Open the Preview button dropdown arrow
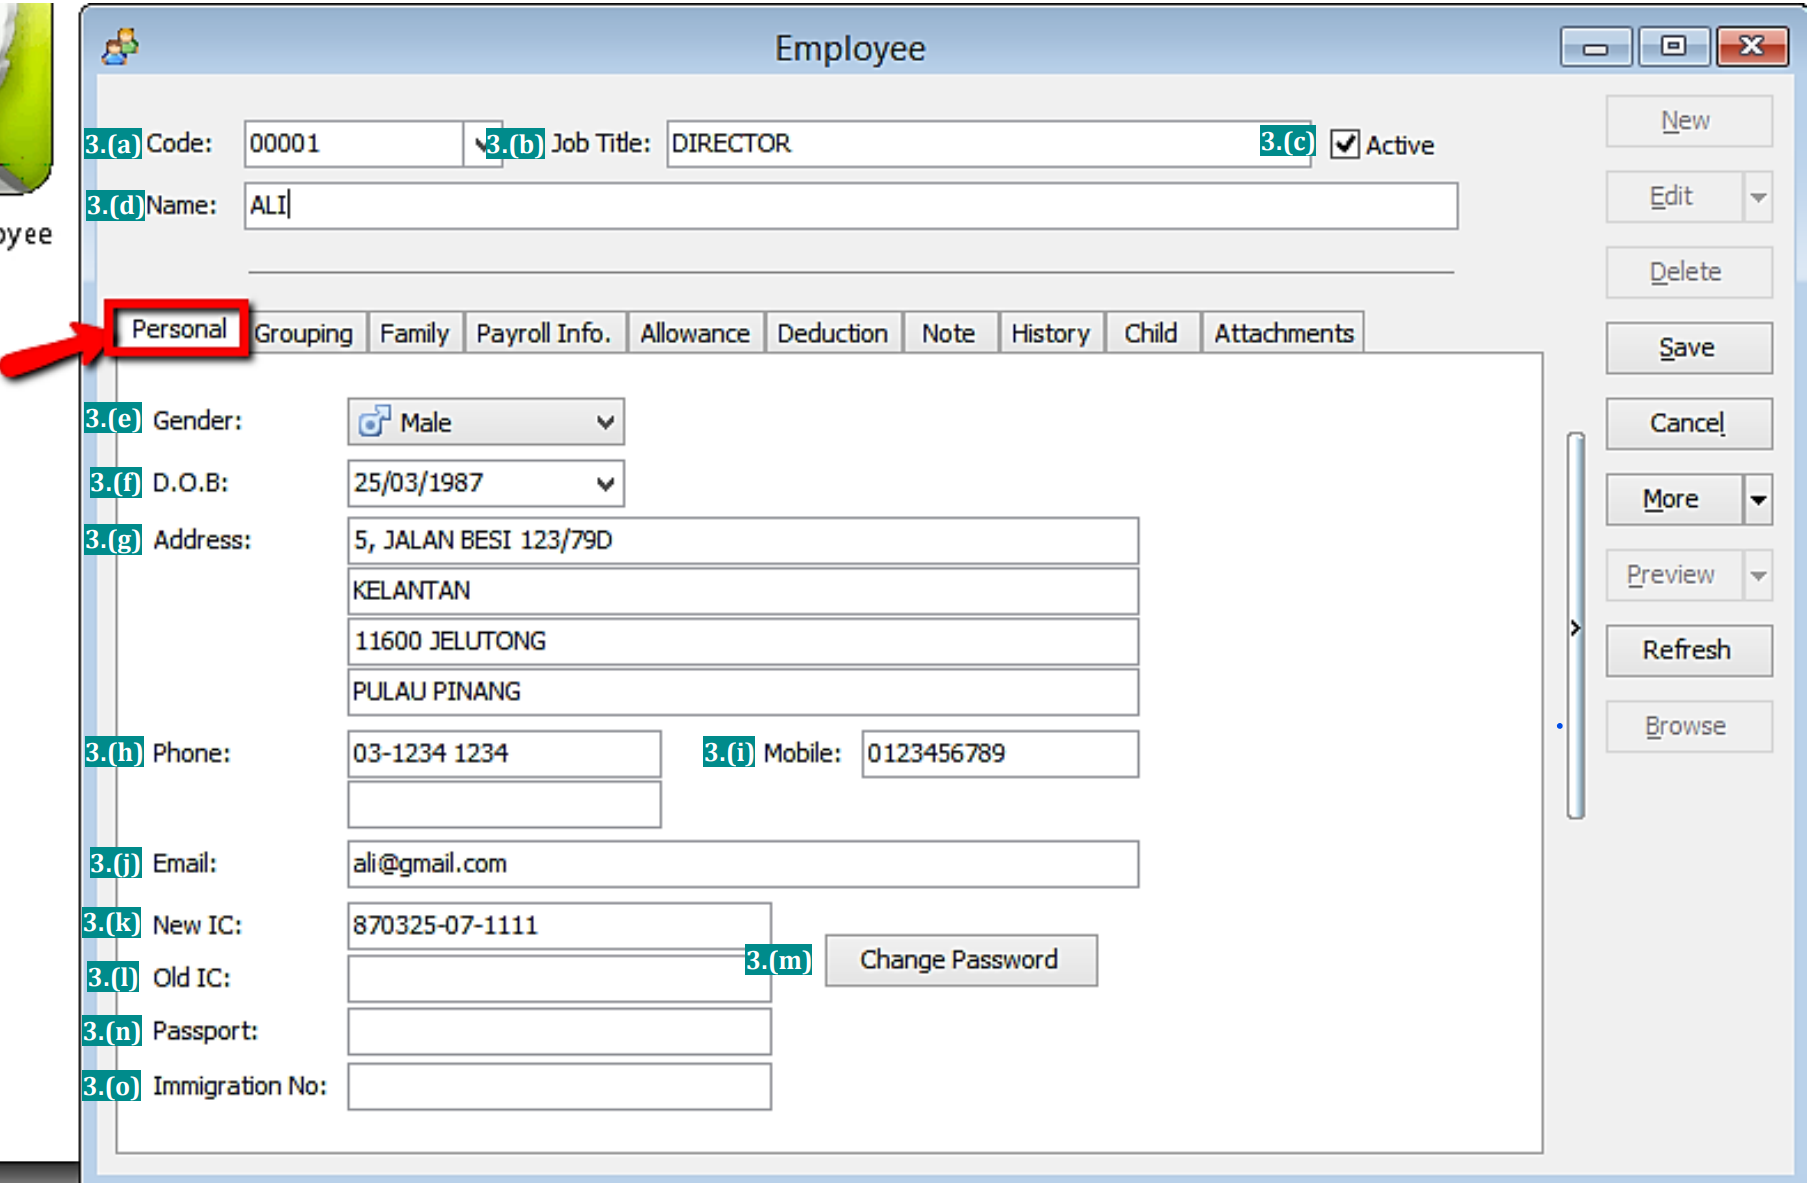 (x=1758, y=575)
